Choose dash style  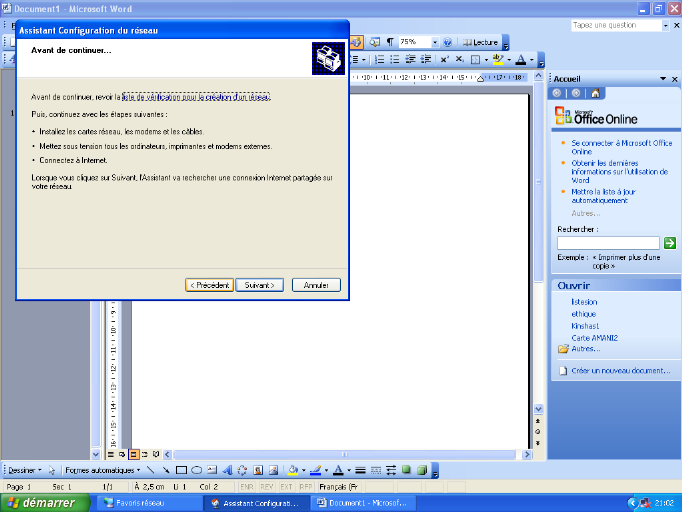tap(376, 470)
